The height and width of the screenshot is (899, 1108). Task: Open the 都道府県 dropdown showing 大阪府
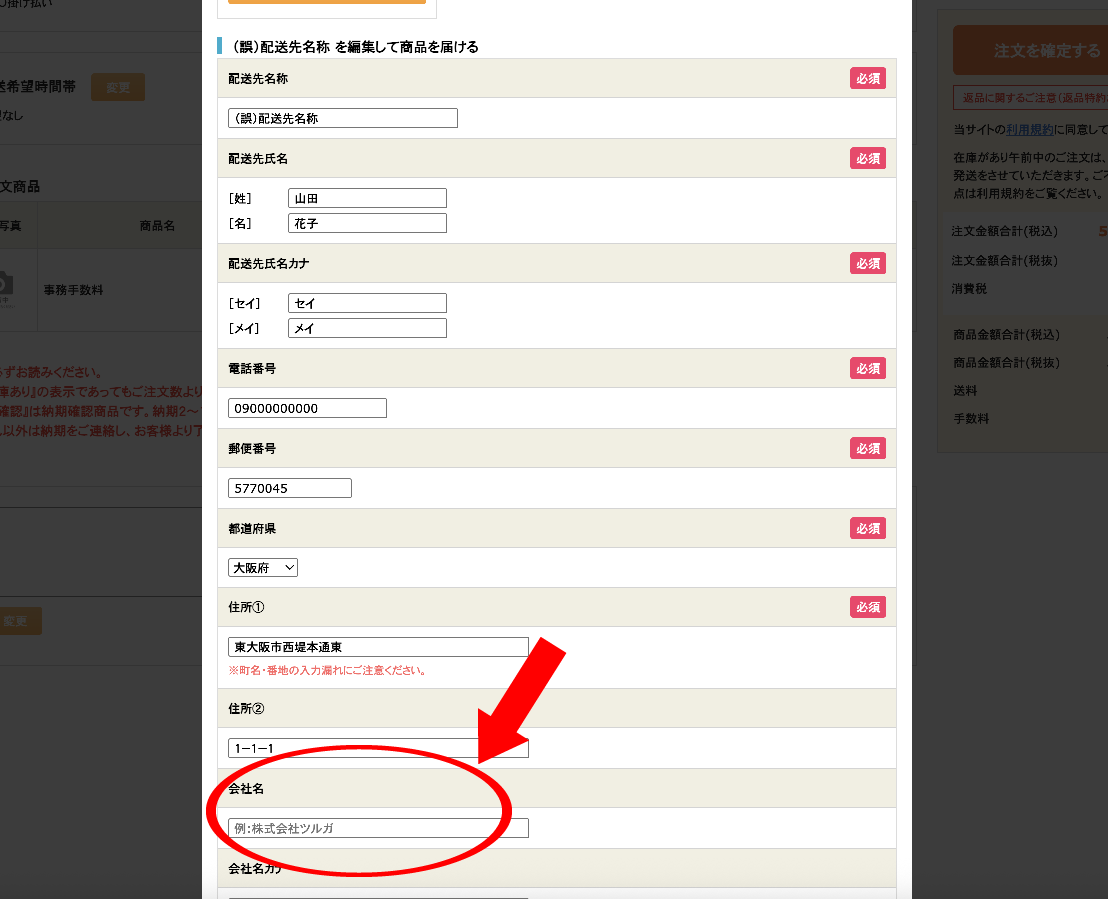tap(263, 568)
